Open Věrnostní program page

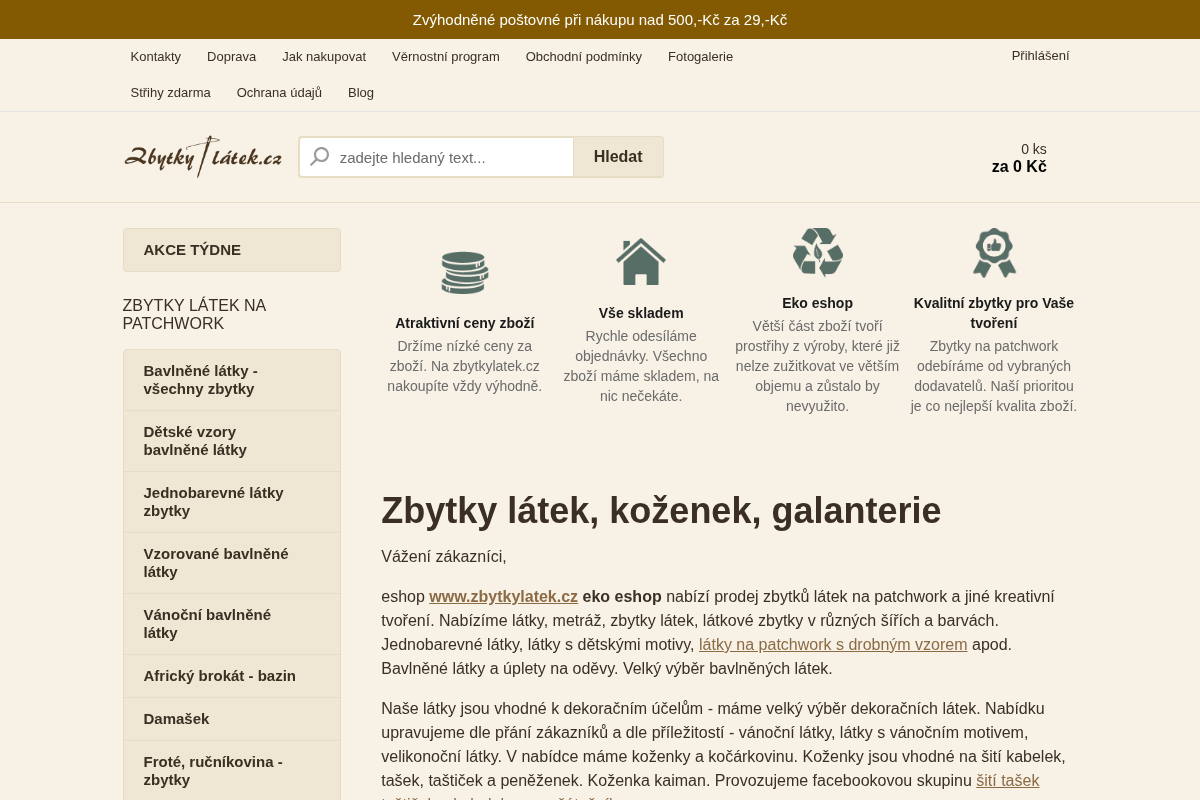pos(446,57)
